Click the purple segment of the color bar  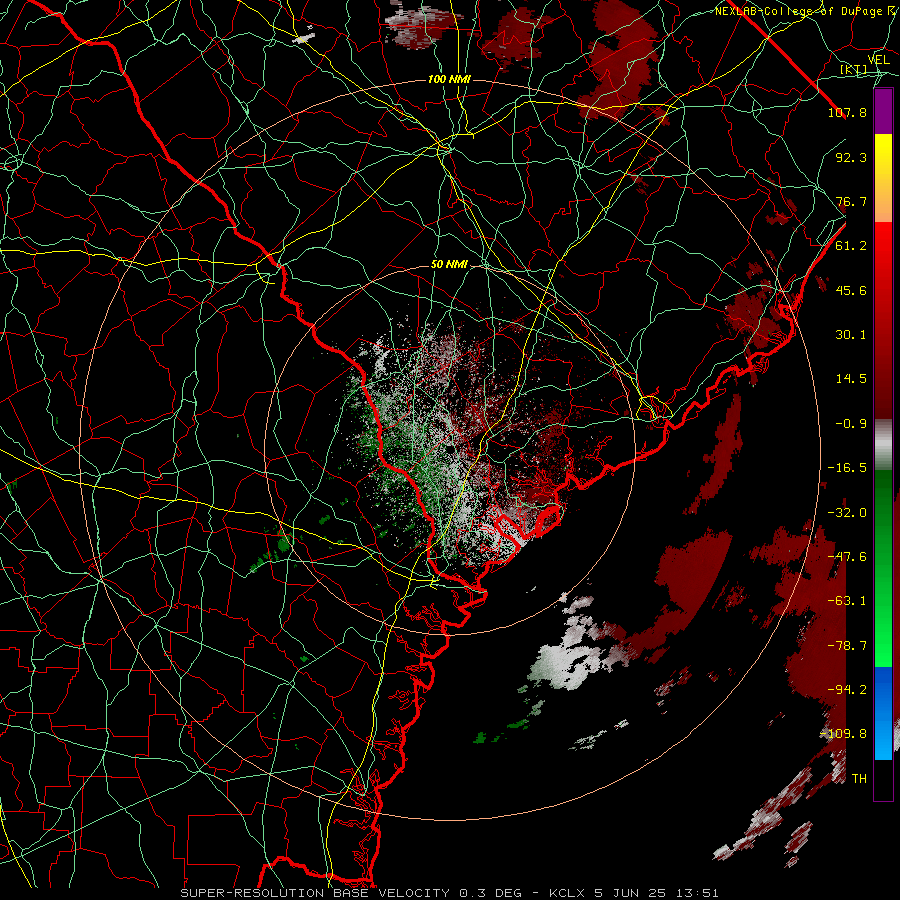click(x=883, y=111)
